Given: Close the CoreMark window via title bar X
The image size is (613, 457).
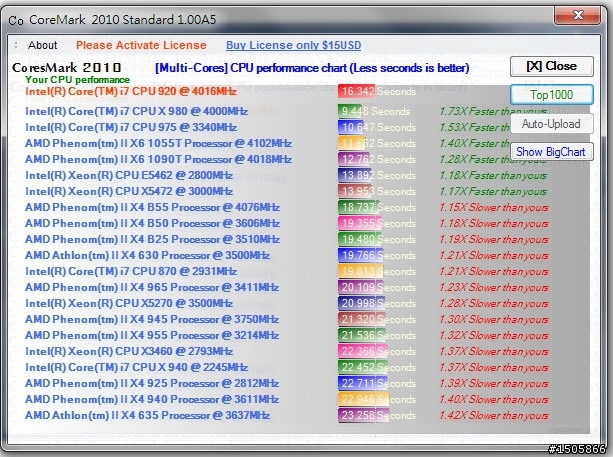Looking at the screenshot, I should click(x=577, y=15).
